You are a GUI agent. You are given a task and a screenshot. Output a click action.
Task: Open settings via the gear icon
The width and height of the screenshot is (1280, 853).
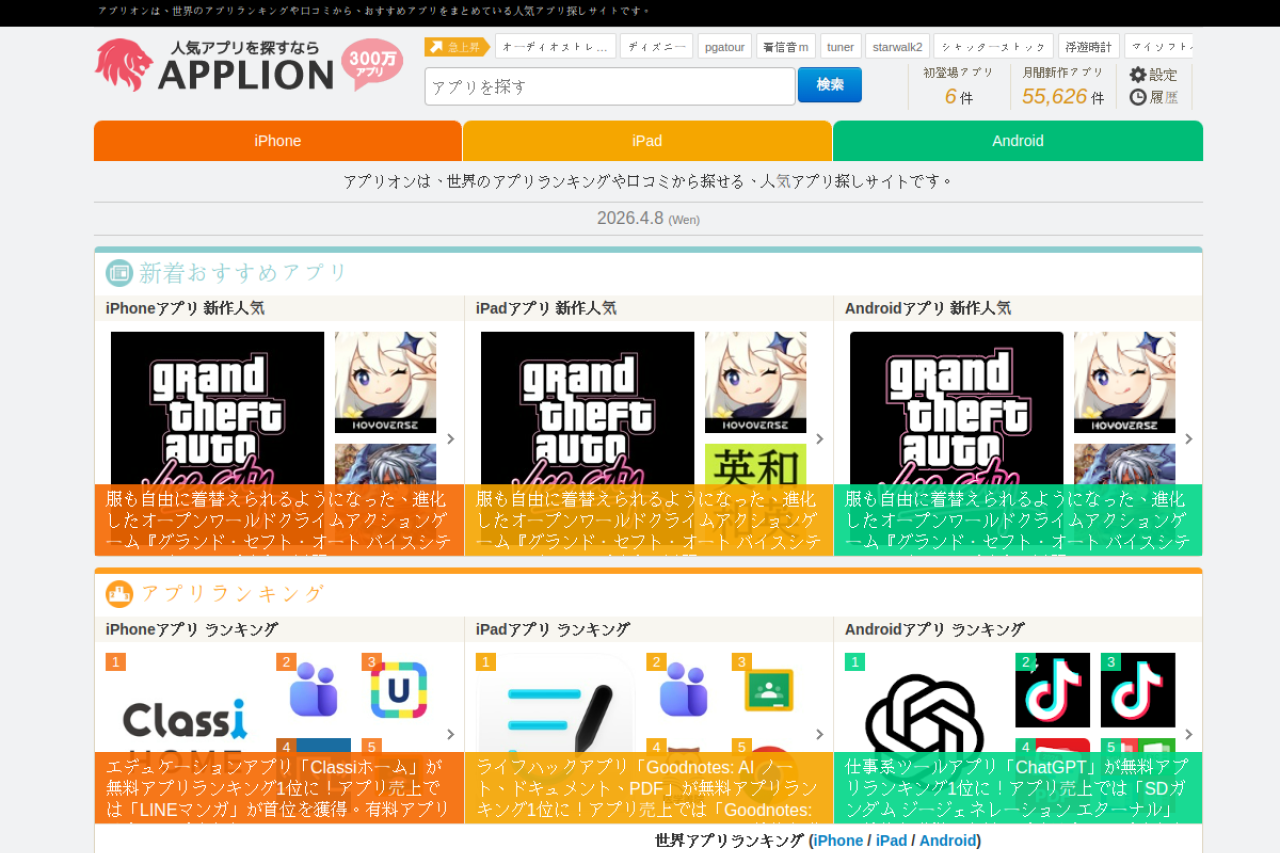pos(1138,74)
